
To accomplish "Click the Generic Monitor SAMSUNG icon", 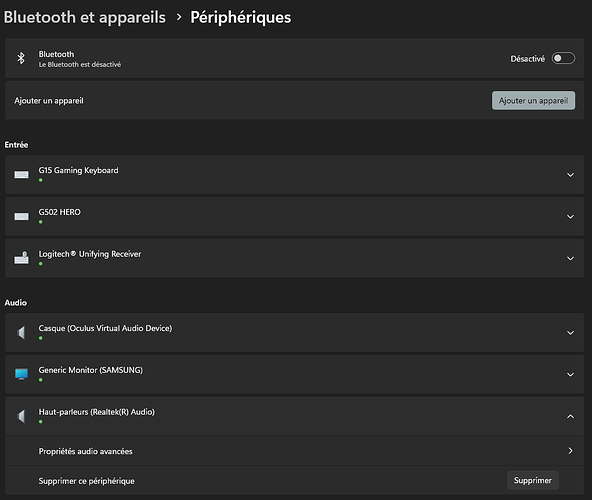I will pyautogui.click(x=21, y=374).
